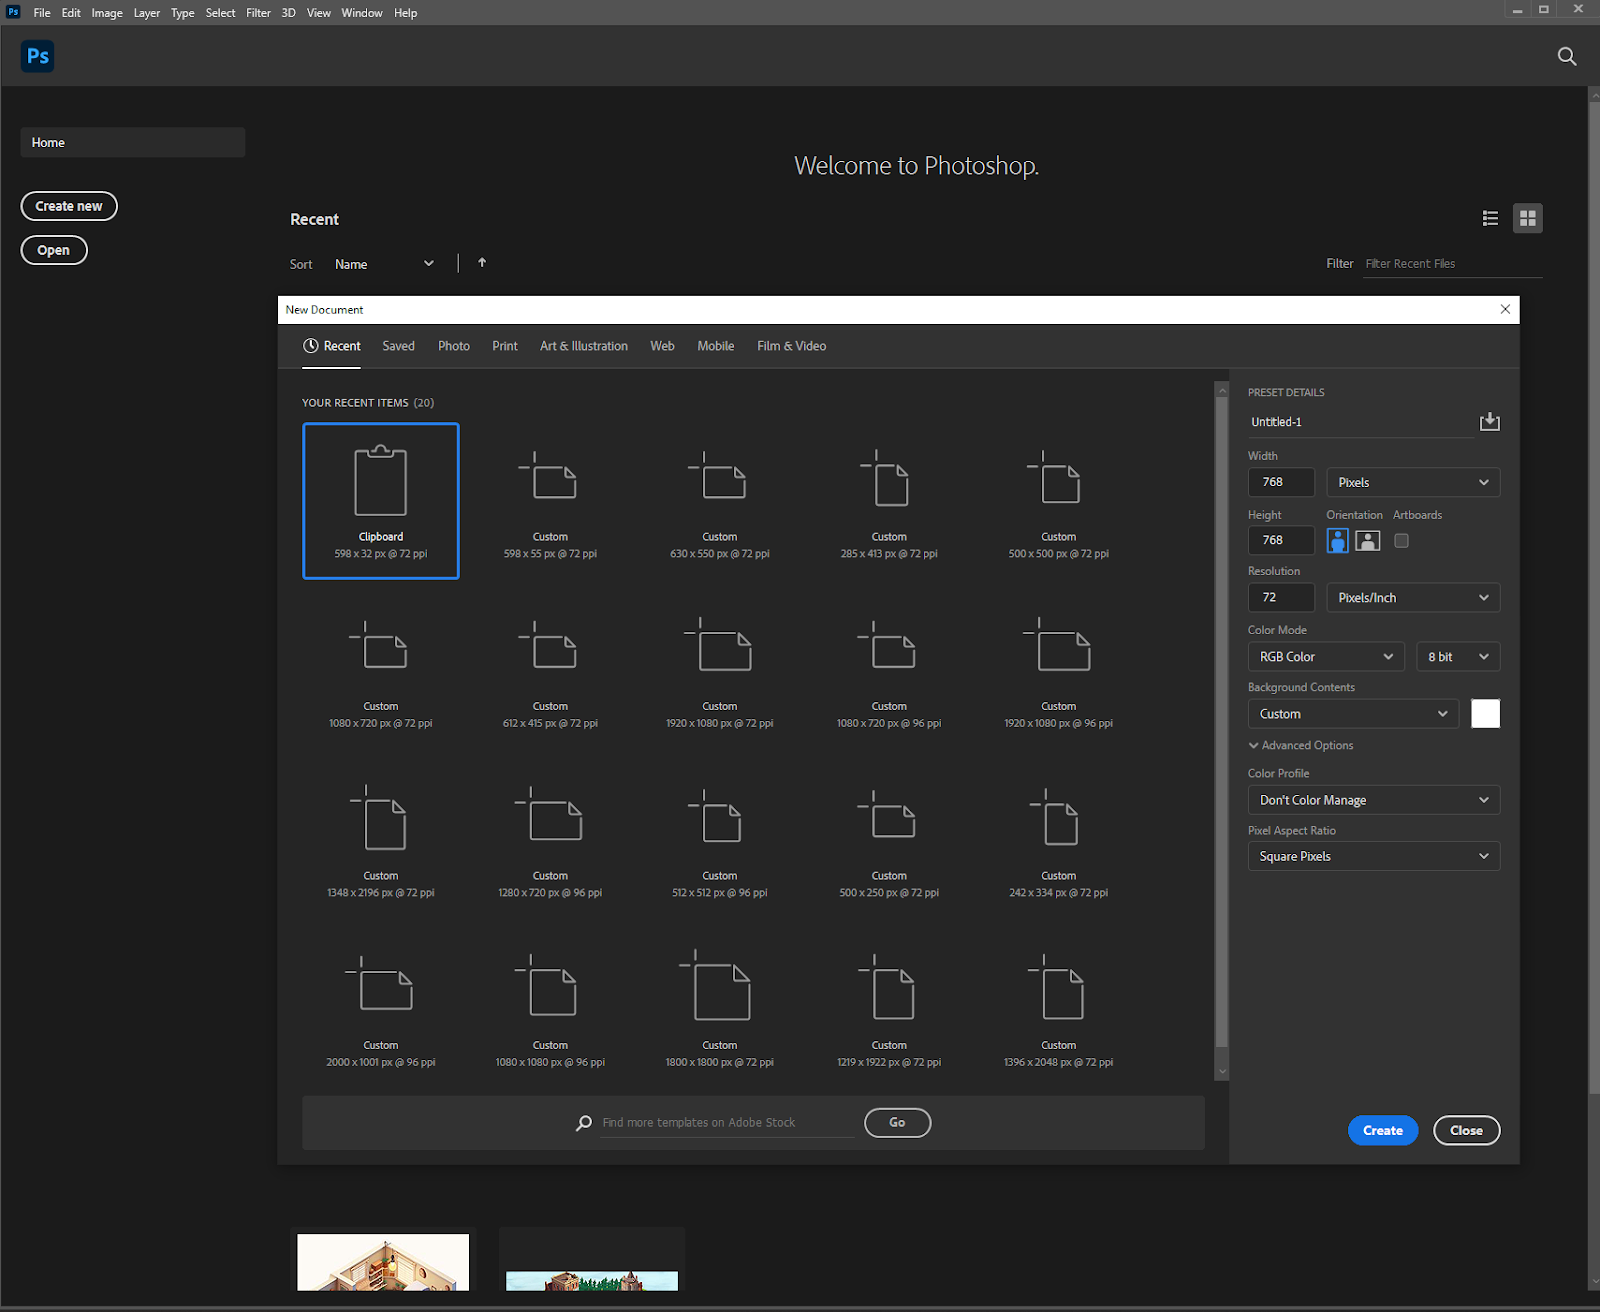Open the Sort by Name dropdown
The image size is (1600, 1312).
coord(385,264)
